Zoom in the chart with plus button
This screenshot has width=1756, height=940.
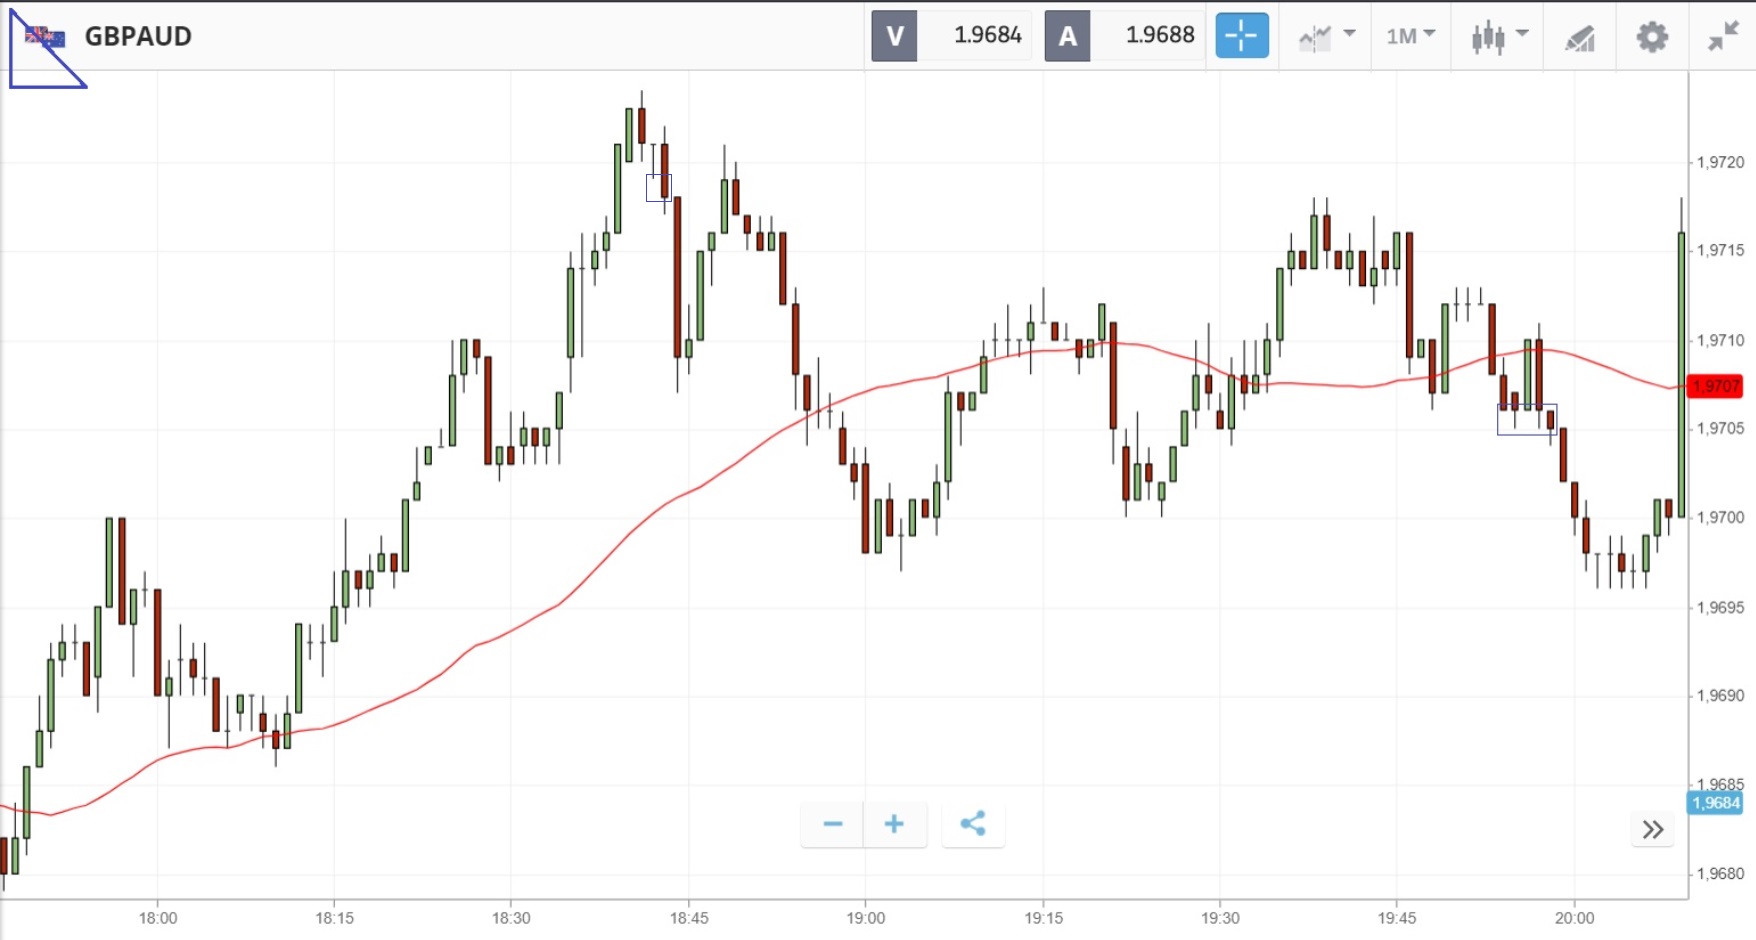coord(894,824)
